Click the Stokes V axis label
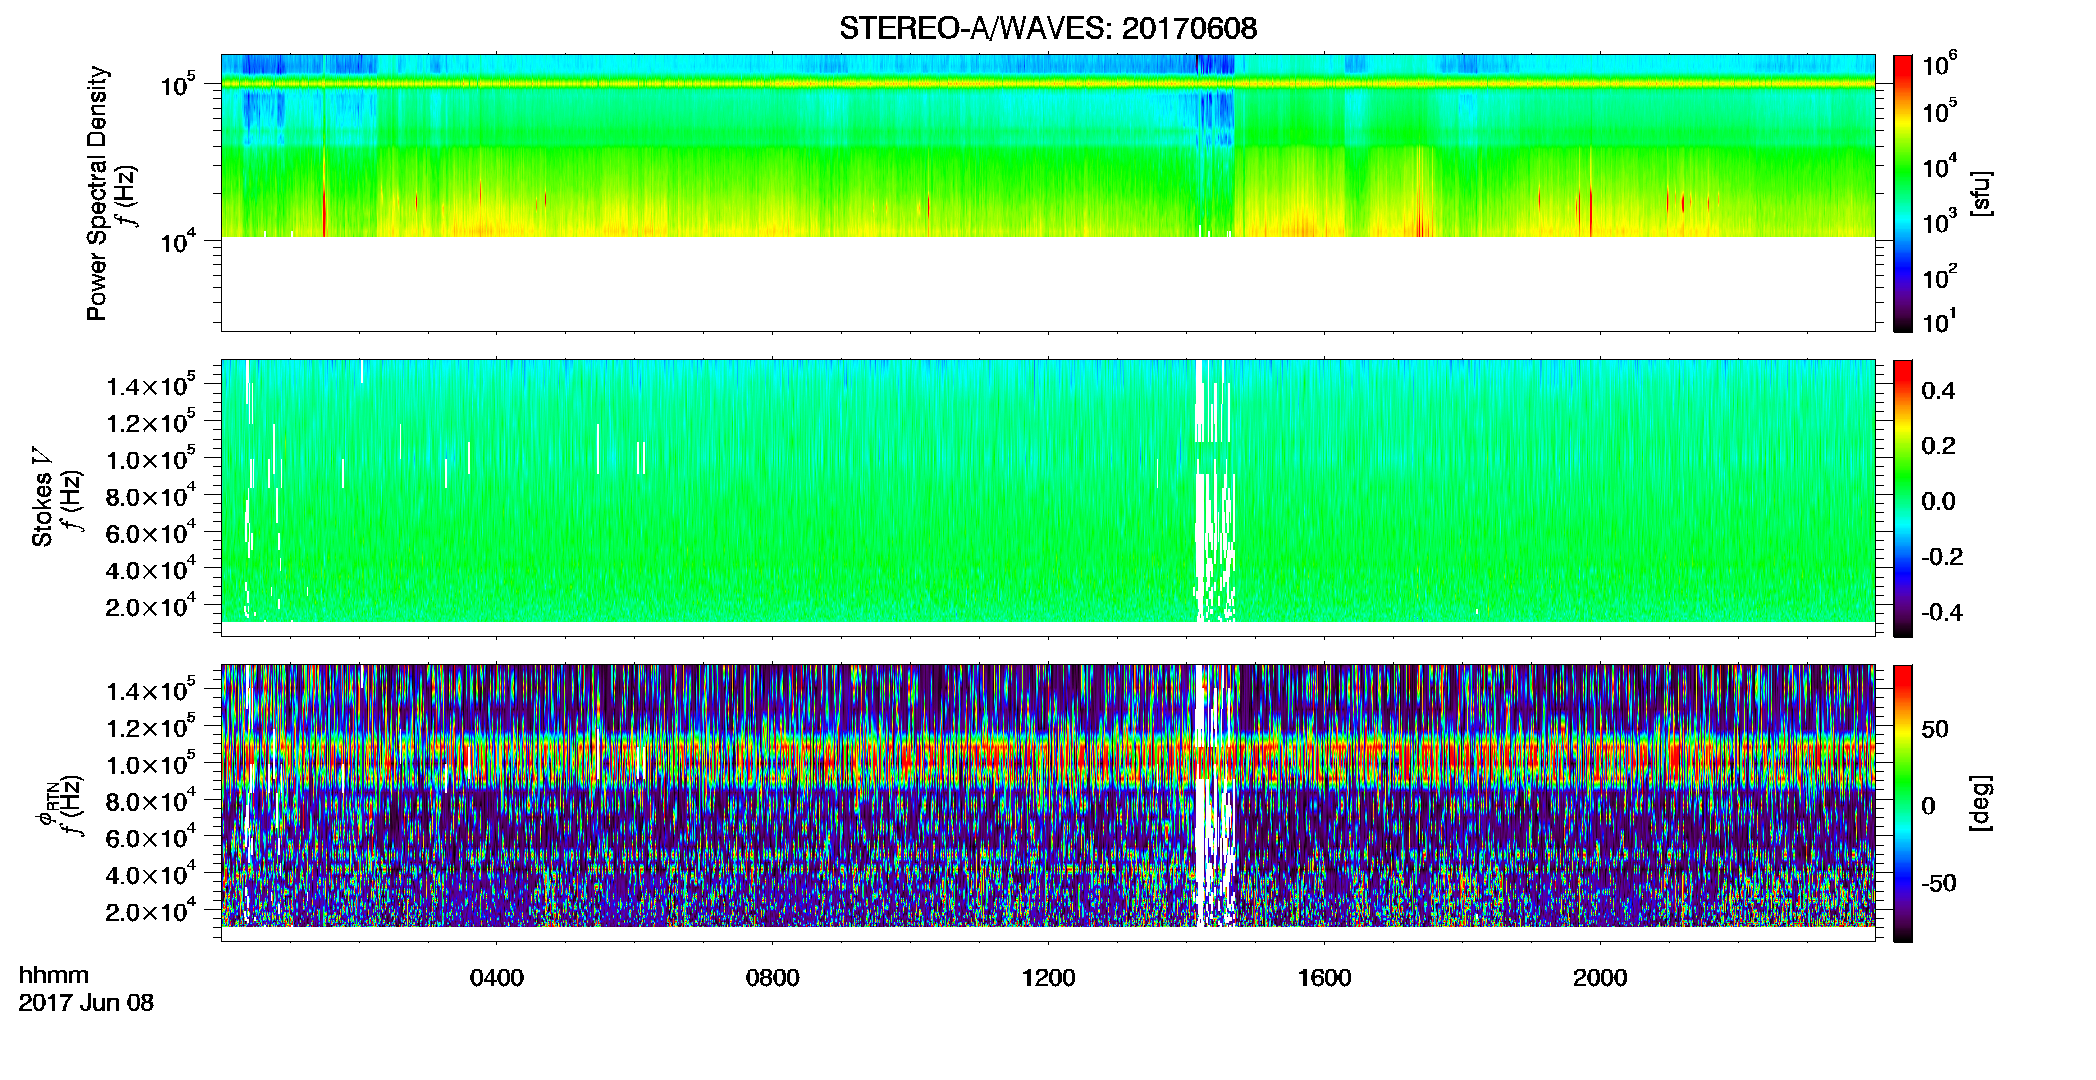Image resolution: width=2096 pixels, height=1080 pixels. [42, 497]
